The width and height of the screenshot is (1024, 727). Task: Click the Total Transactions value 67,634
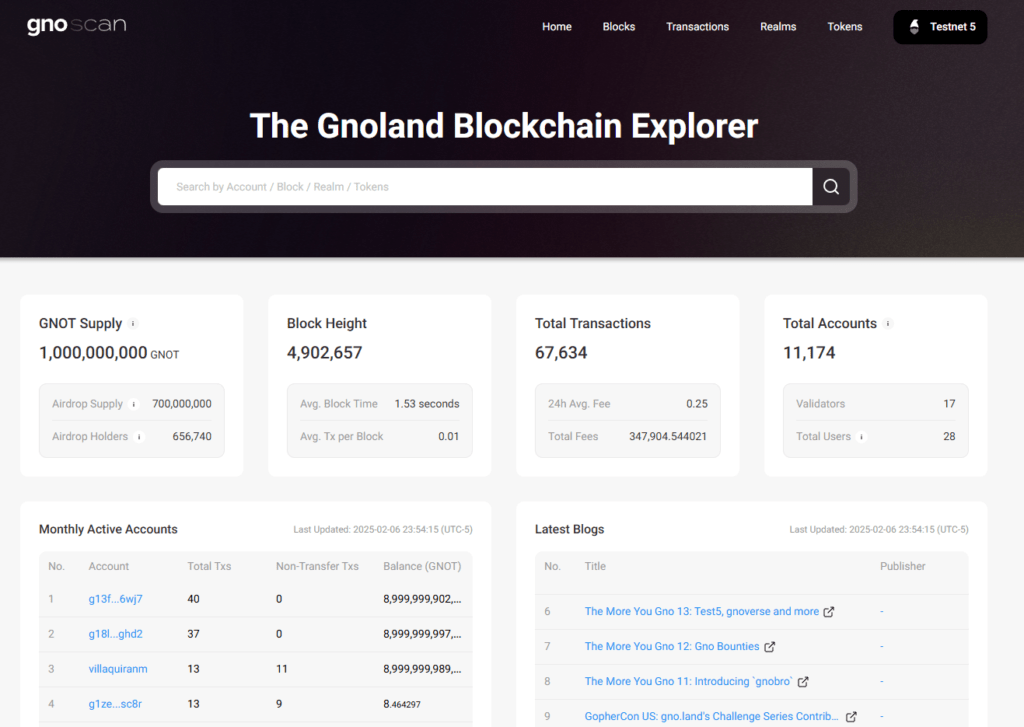(x=561, y=353)
